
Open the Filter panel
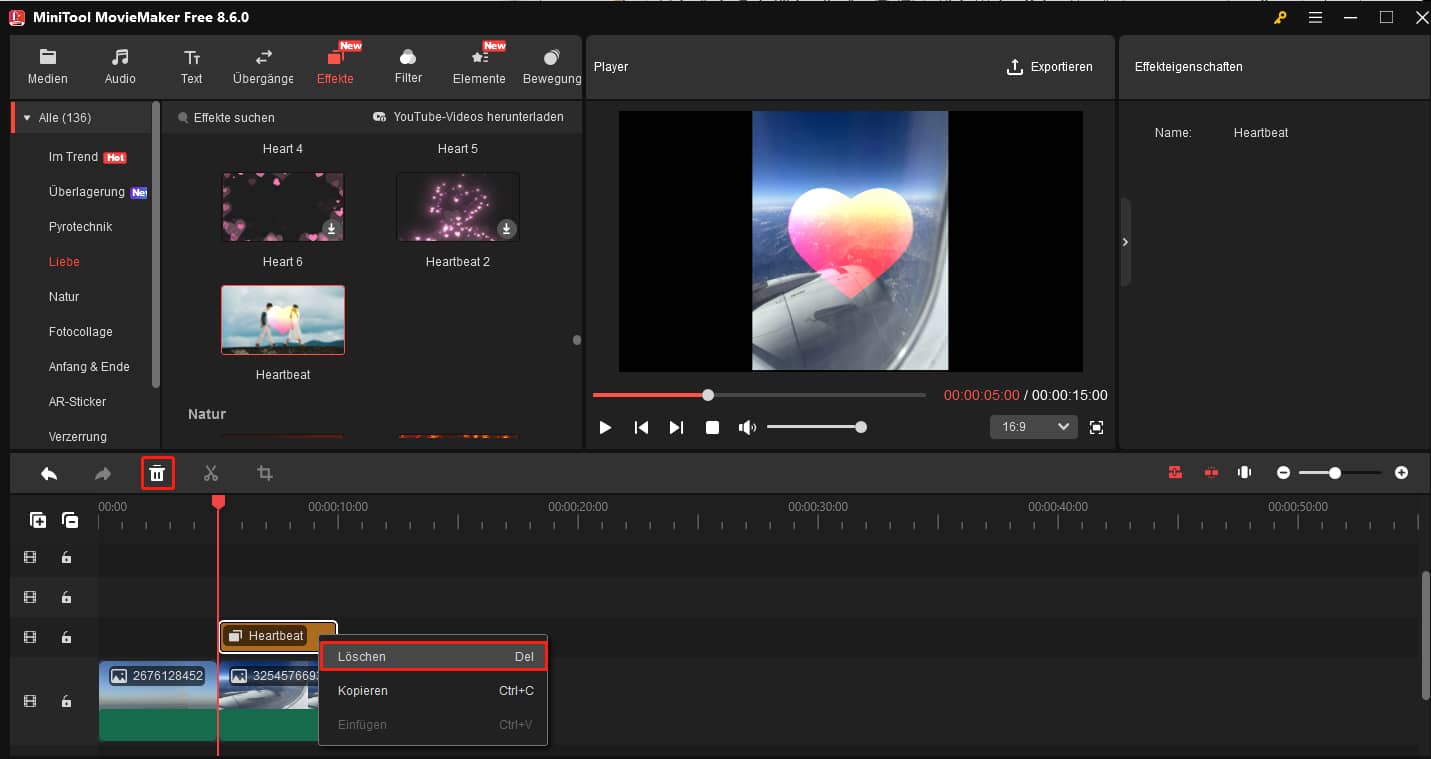(x=407, y=65)
